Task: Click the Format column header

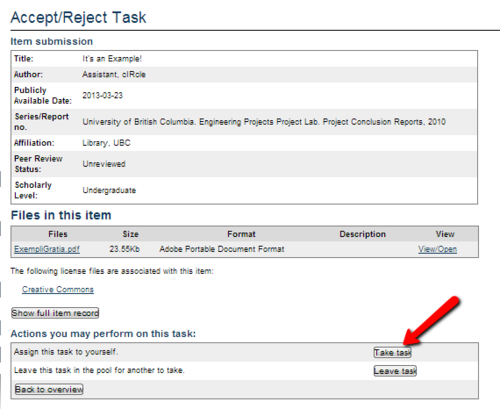Action: coord(241,234)
